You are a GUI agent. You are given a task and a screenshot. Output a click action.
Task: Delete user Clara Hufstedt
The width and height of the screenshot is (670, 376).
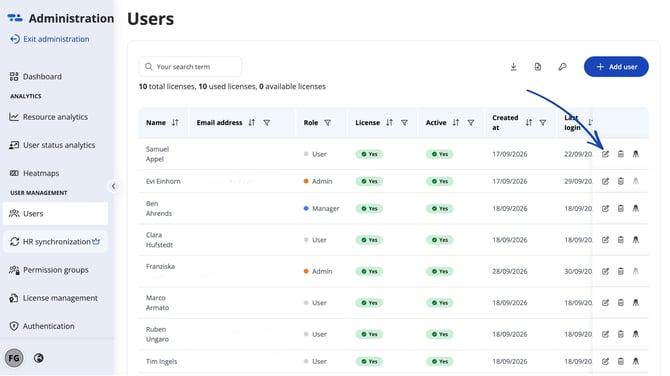tap(620, 240)
